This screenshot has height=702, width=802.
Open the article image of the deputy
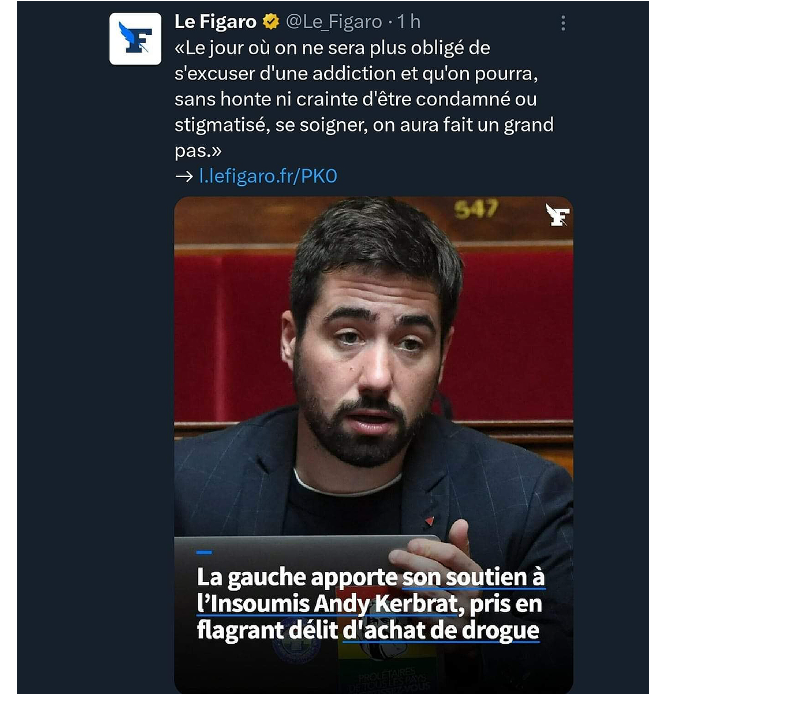[373, 445]
